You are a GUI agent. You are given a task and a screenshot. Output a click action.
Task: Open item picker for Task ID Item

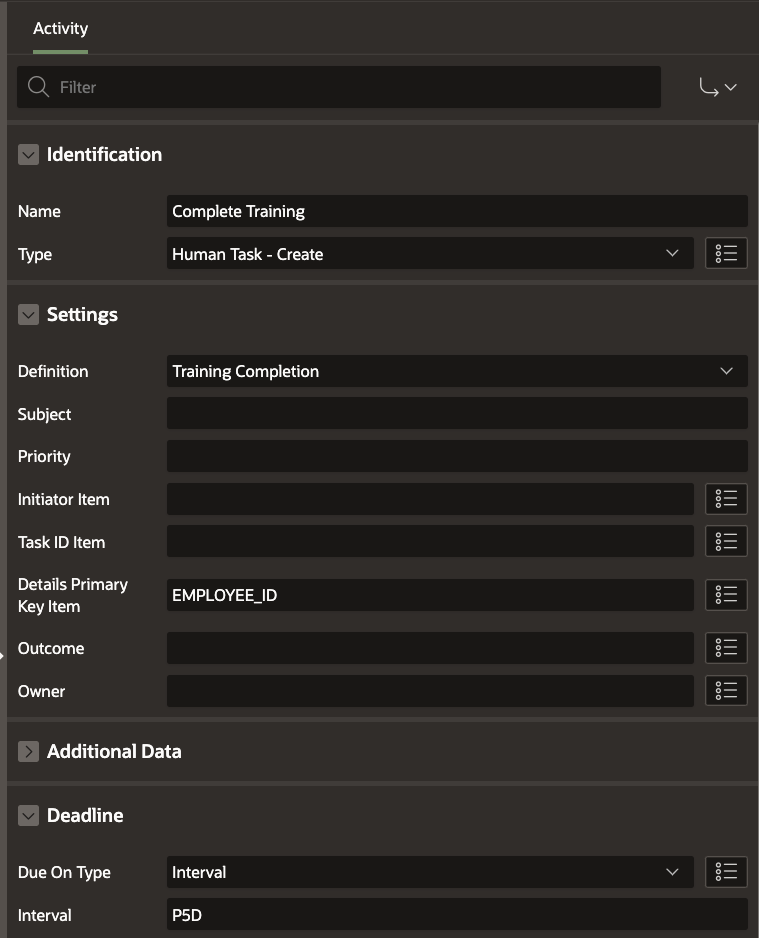point(727,542)
